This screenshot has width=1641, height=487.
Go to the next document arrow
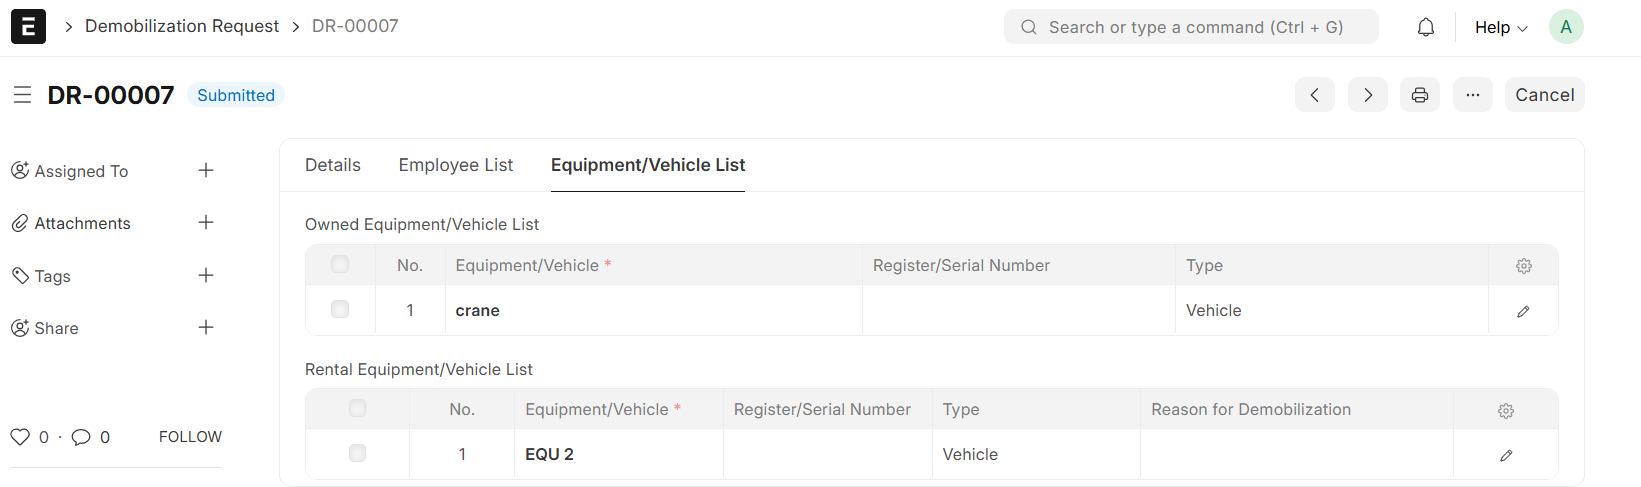pos(1367,95)
